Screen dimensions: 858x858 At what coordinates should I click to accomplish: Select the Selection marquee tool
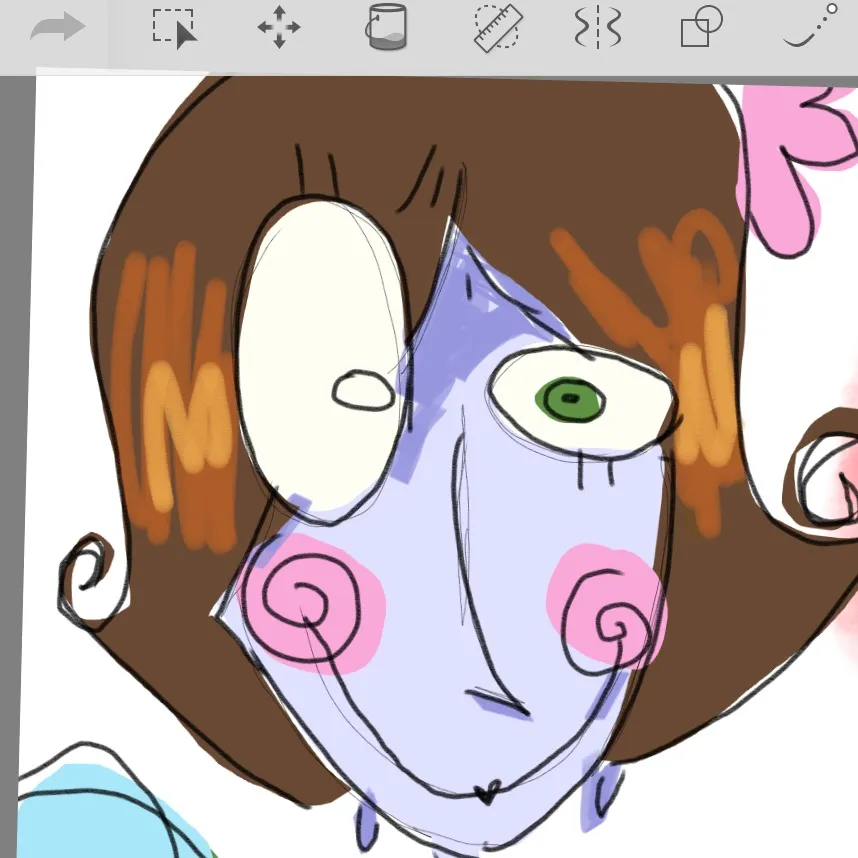click(174, 28)
